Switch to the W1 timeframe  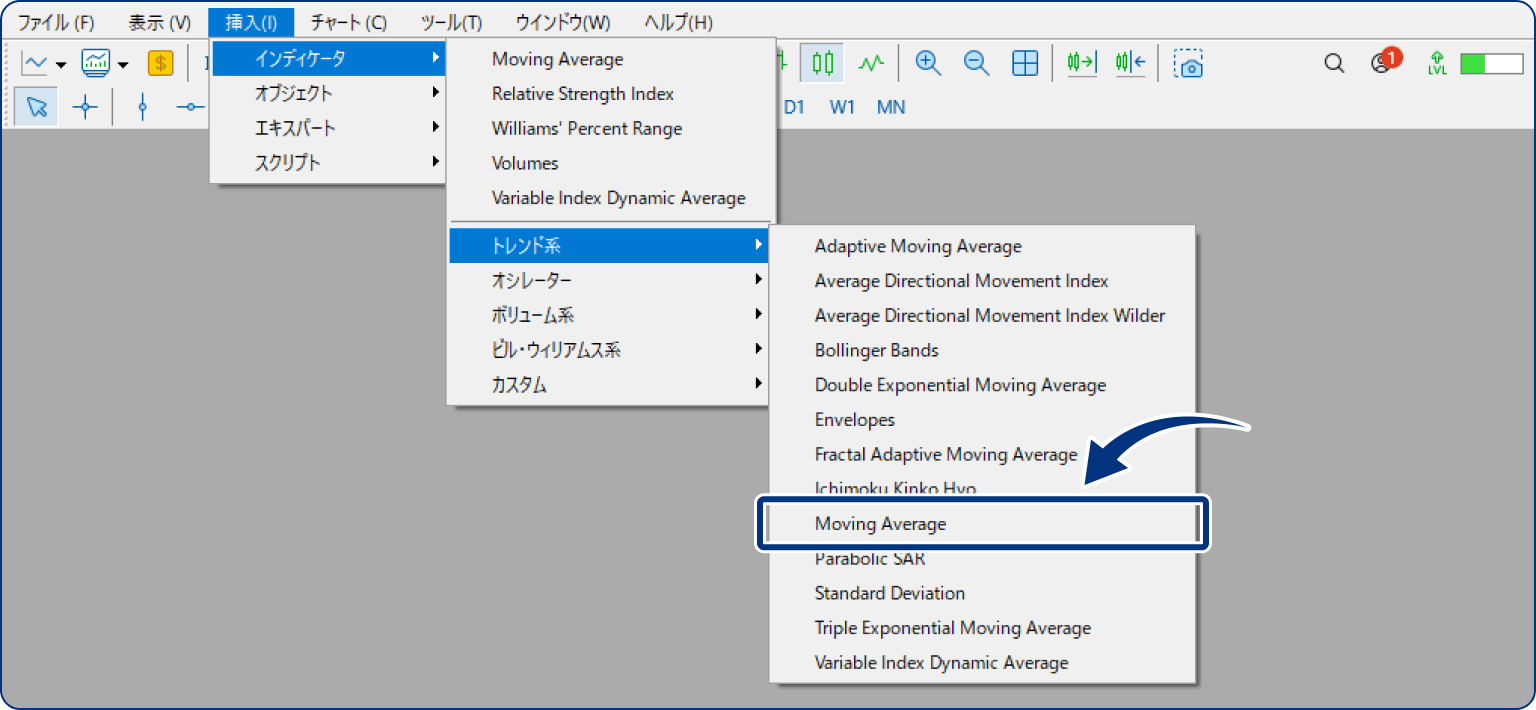coord(841,107)
